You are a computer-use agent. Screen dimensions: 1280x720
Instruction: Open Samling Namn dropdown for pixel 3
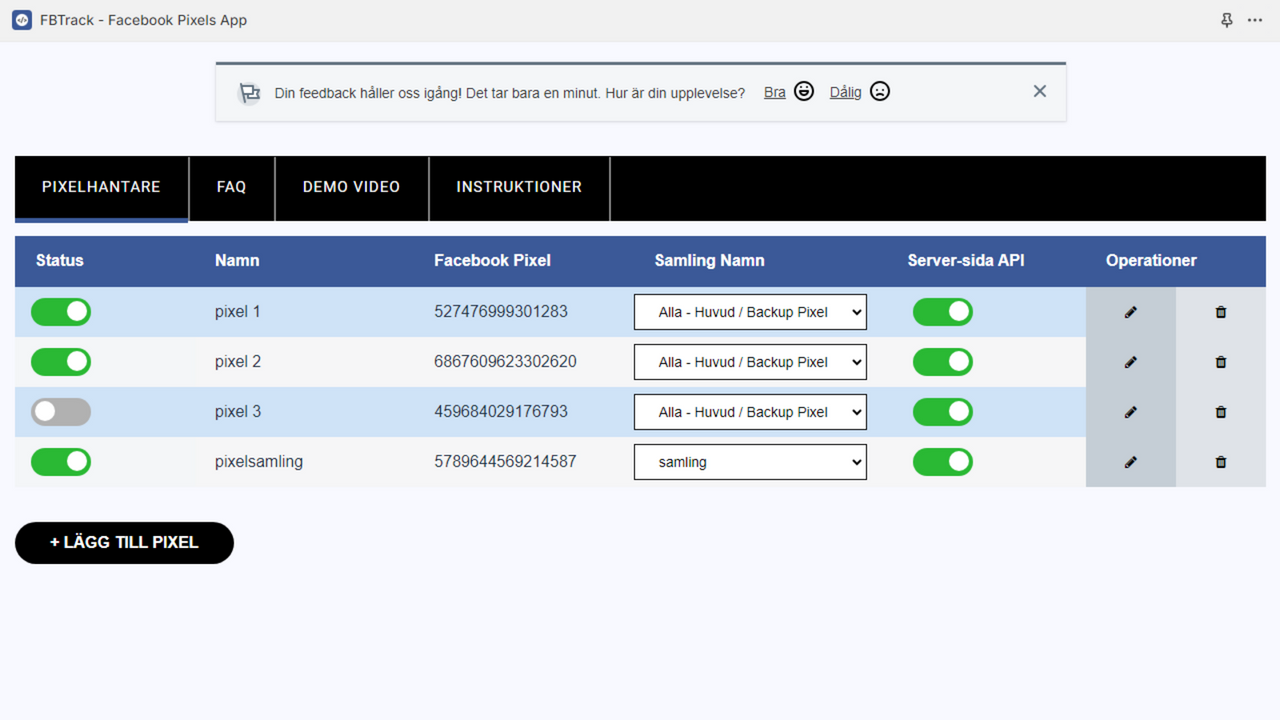point(750,412)
